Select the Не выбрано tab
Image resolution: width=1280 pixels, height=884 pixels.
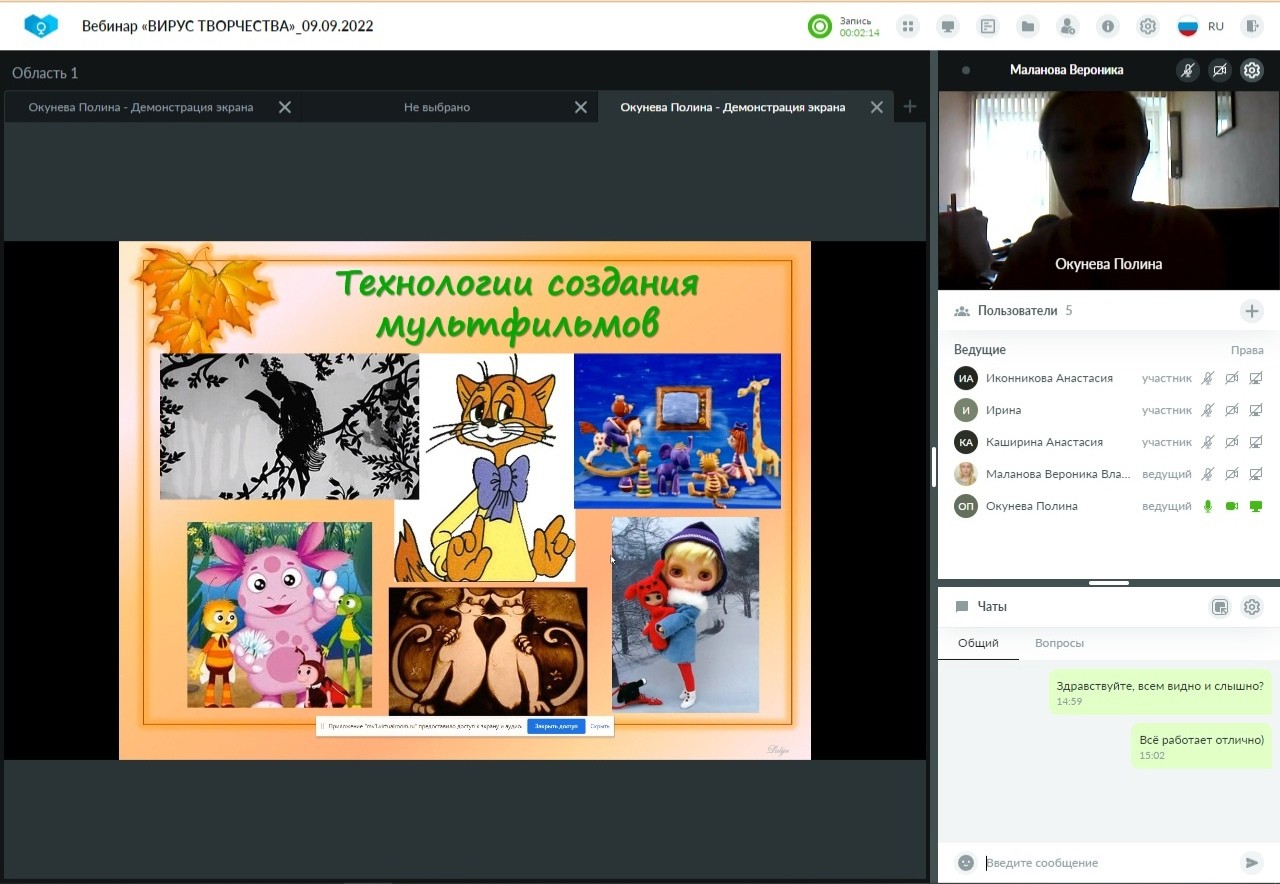(437, 107)
